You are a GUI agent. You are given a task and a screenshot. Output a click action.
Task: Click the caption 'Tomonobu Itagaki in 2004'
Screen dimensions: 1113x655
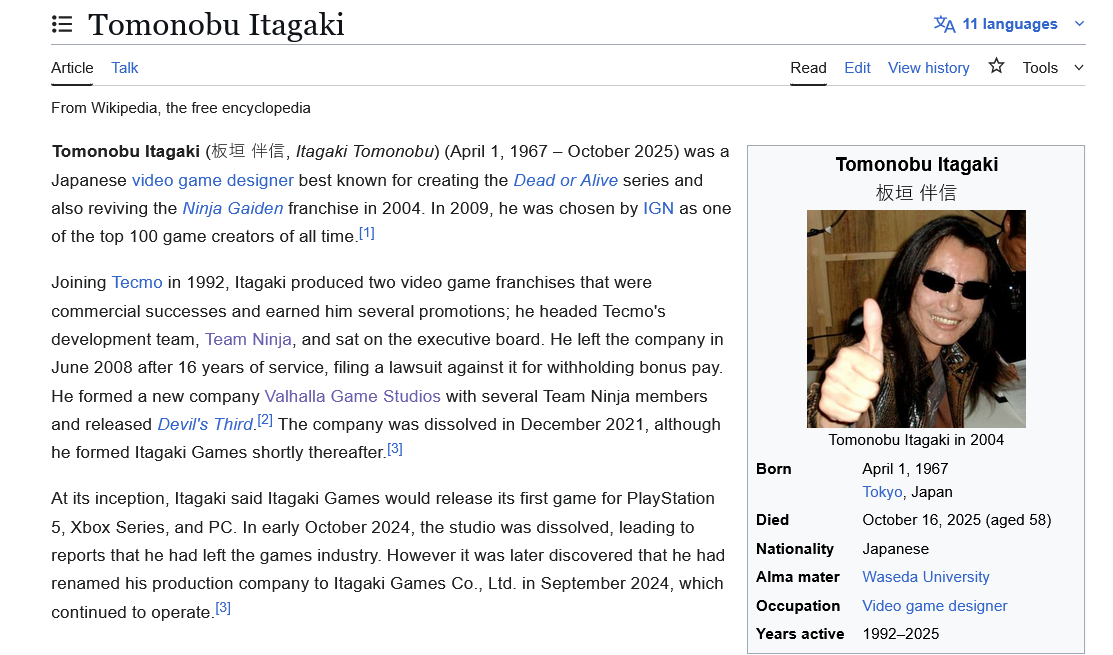[916, 440]
